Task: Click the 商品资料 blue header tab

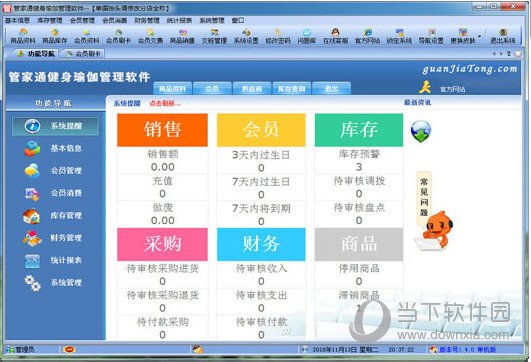Action: (x=173, y=89)
